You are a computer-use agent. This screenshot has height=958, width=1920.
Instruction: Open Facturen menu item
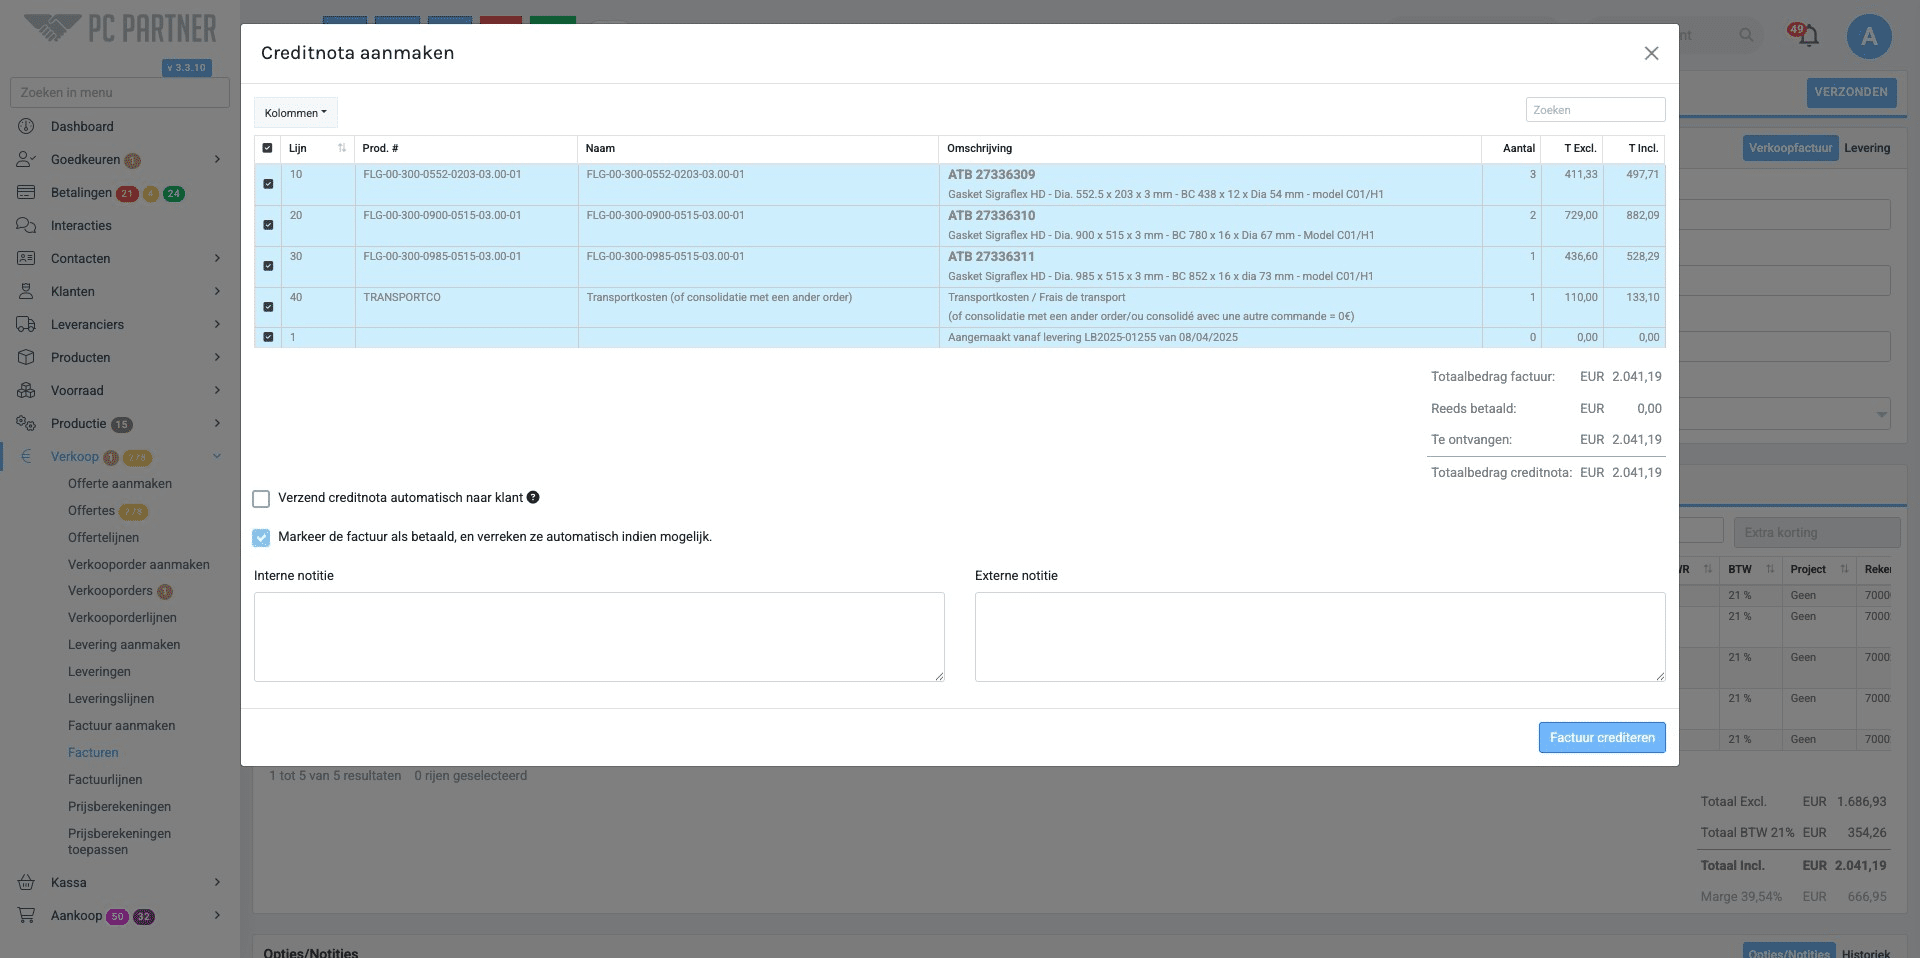tap(93, 752)
